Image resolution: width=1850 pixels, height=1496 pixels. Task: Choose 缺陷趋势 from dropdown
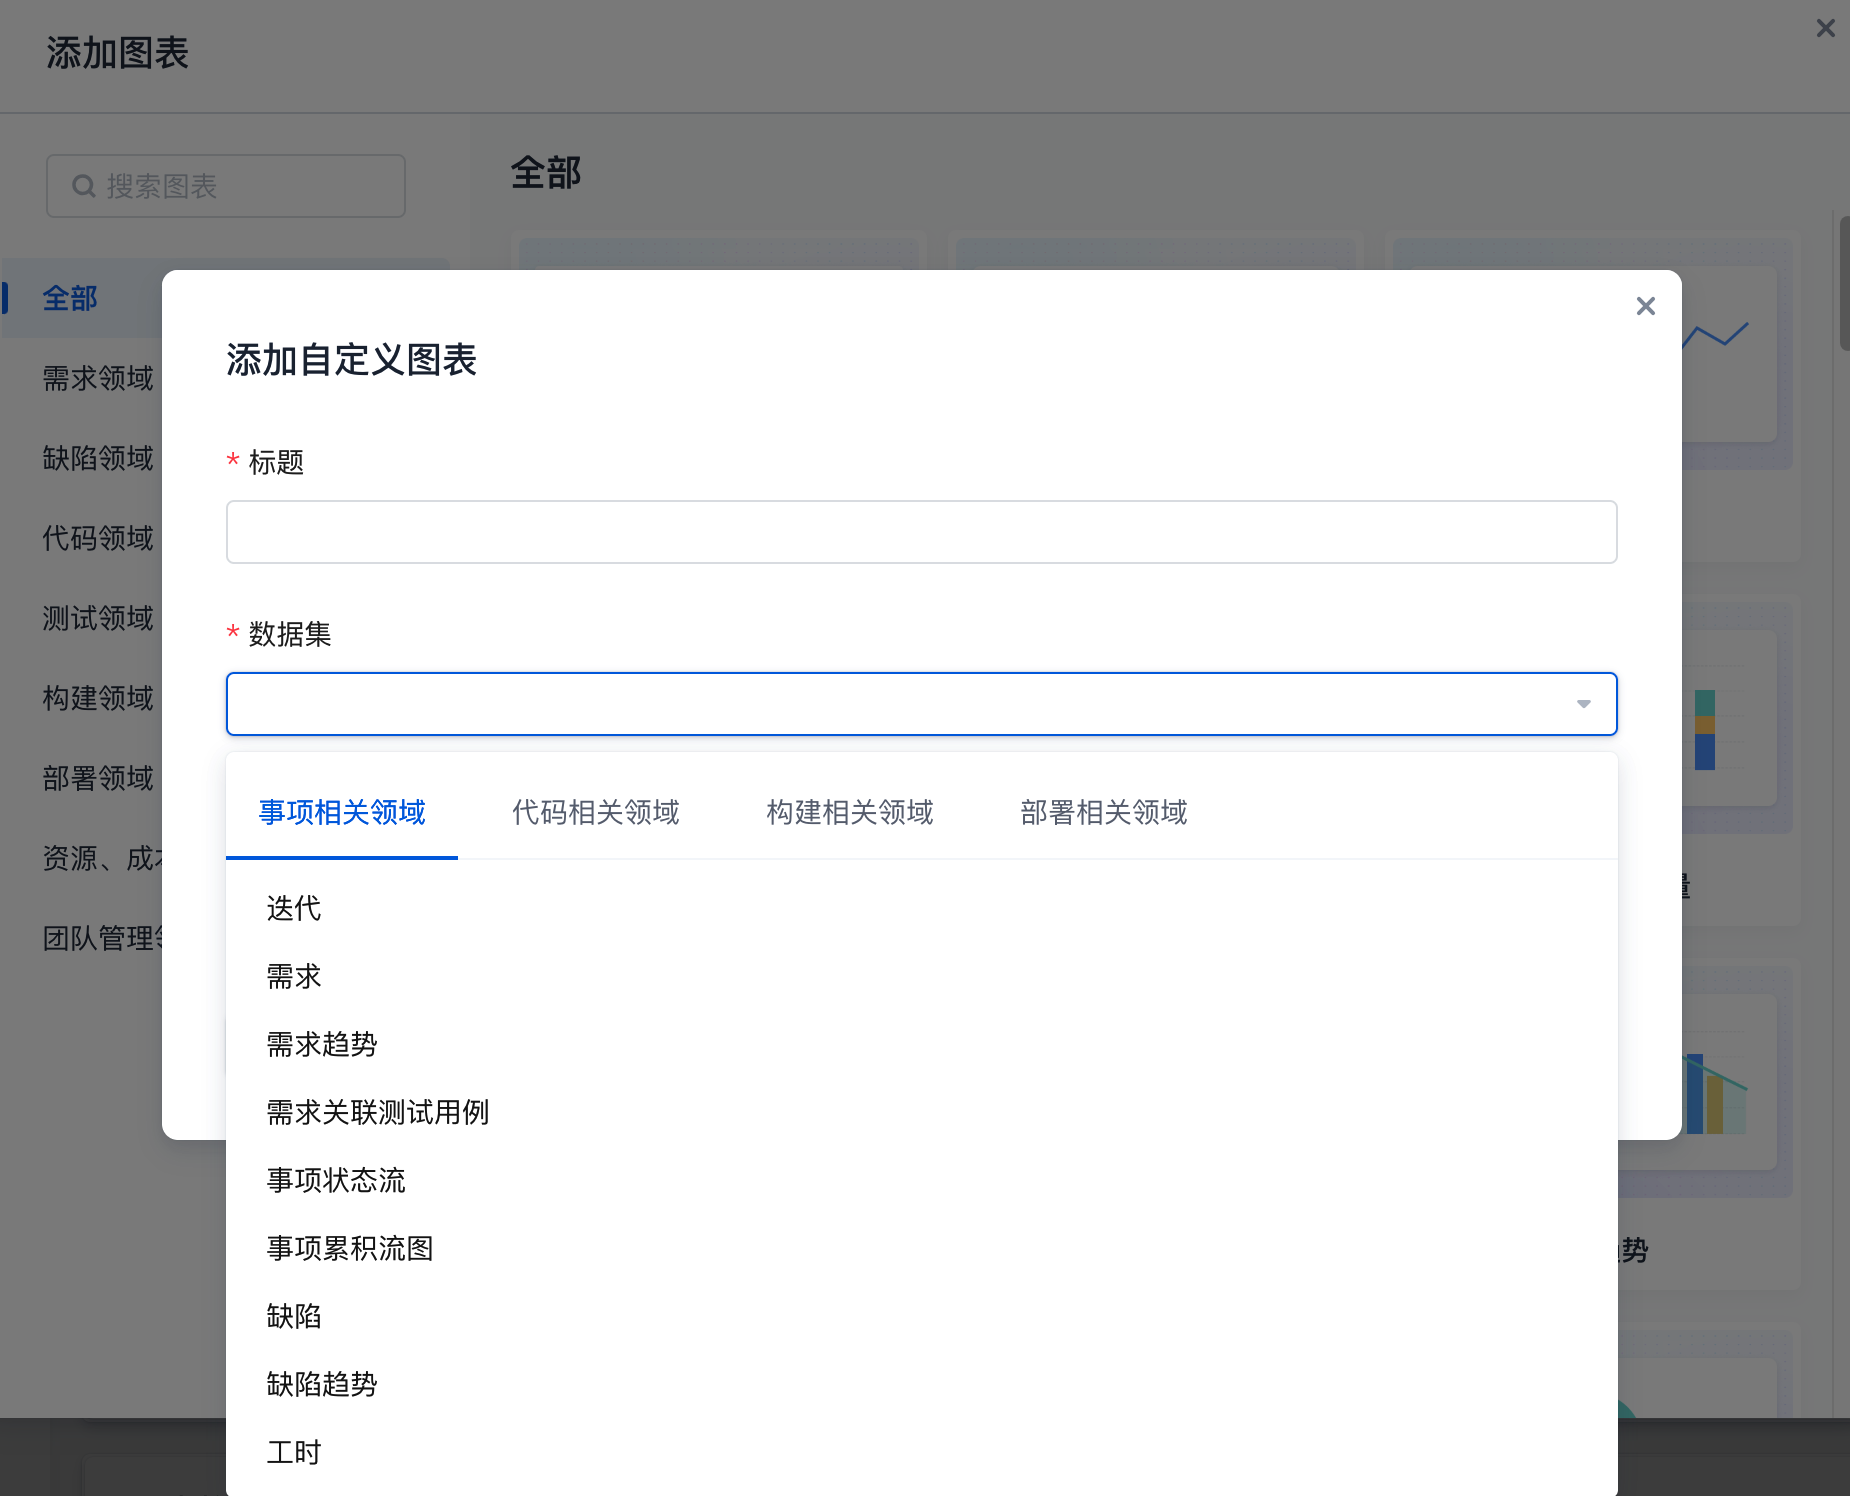click(322, 1384)
